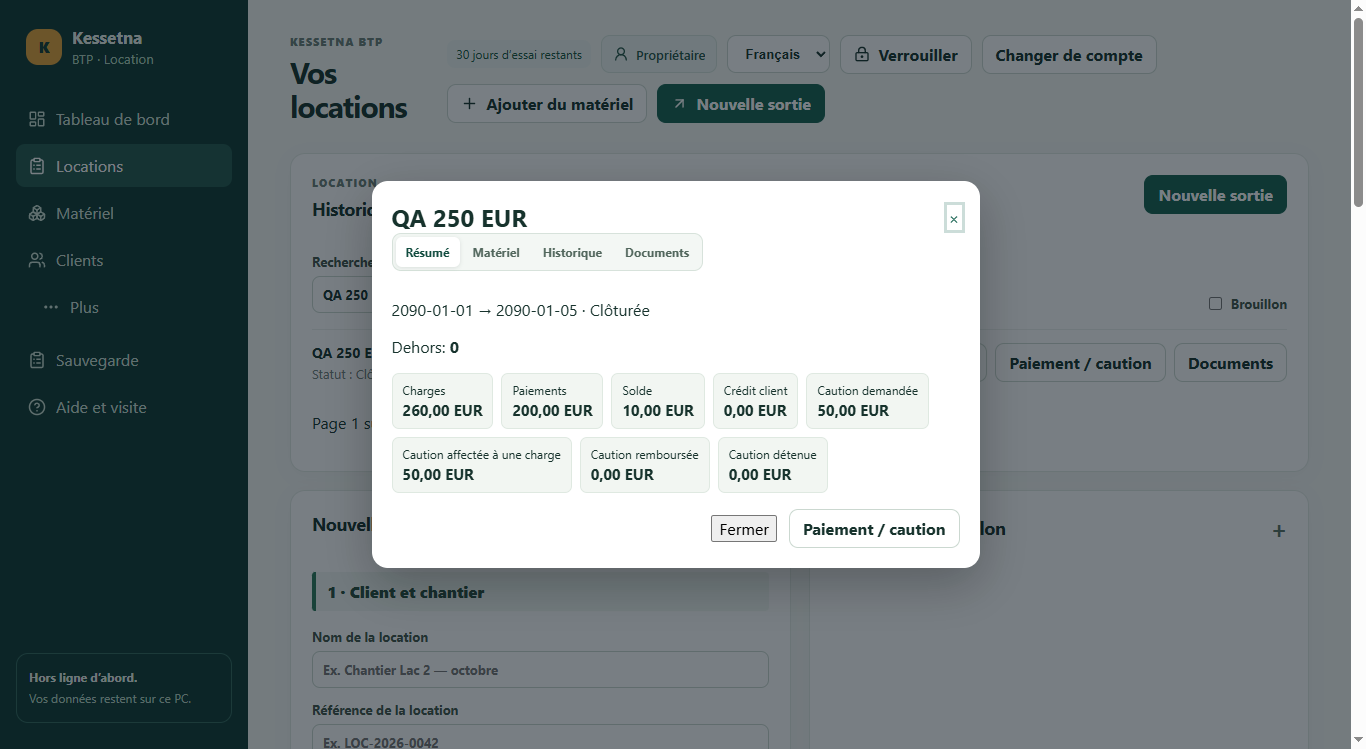Open the Historique tab
This screenshot has width=1366, height=749.
pos(572,253)
